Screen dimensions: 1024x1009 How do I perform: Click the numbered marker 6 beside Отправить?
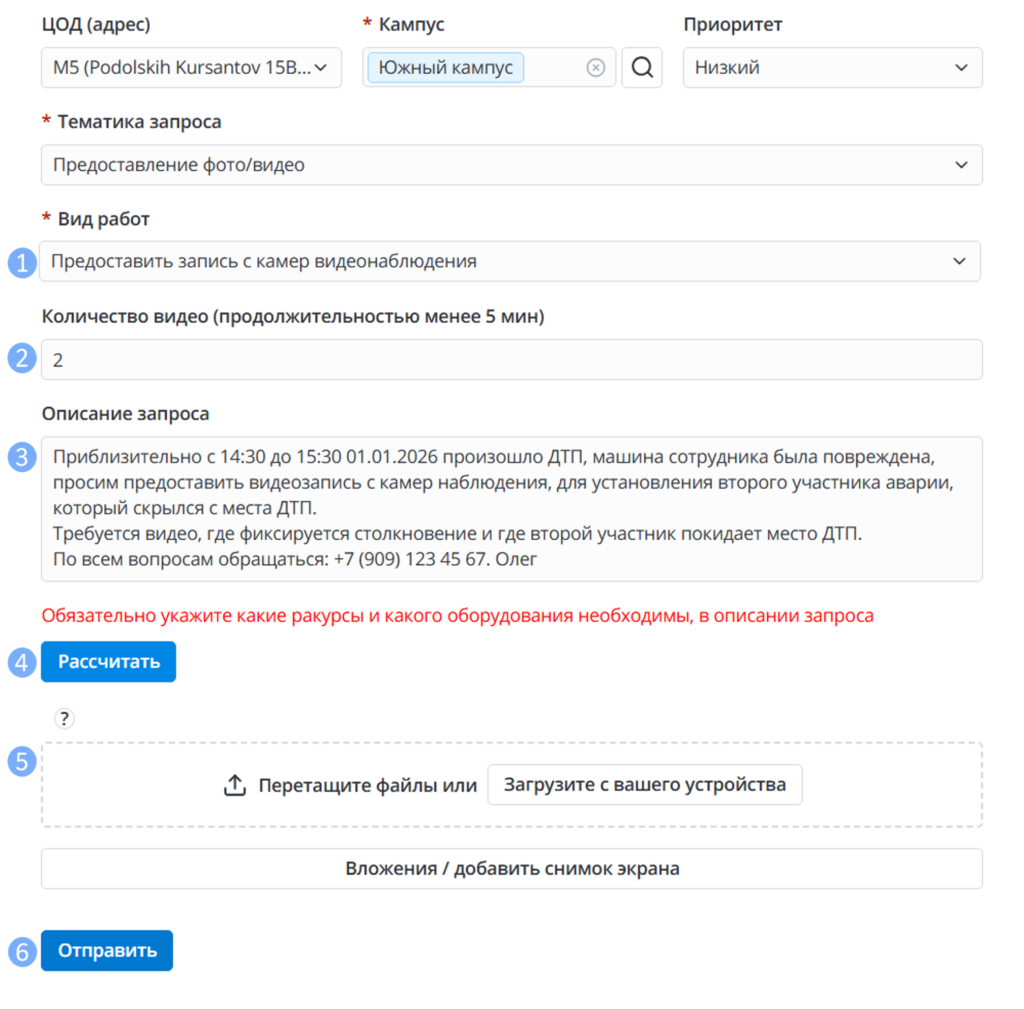click(x=22, y=952)
